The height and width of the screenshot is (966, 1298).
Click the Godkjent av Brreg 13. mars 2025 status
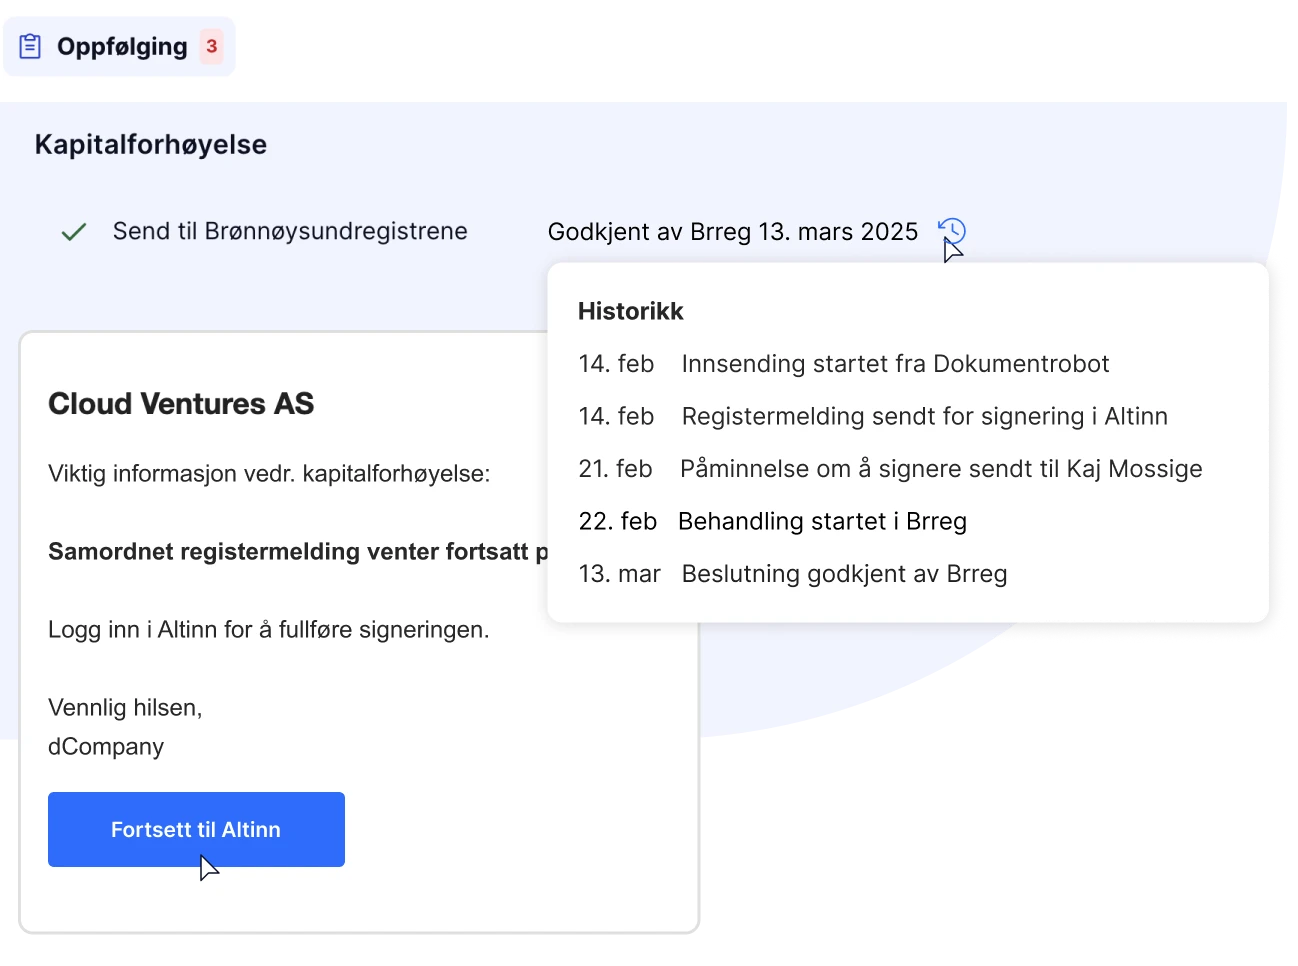tap(732, 232)
